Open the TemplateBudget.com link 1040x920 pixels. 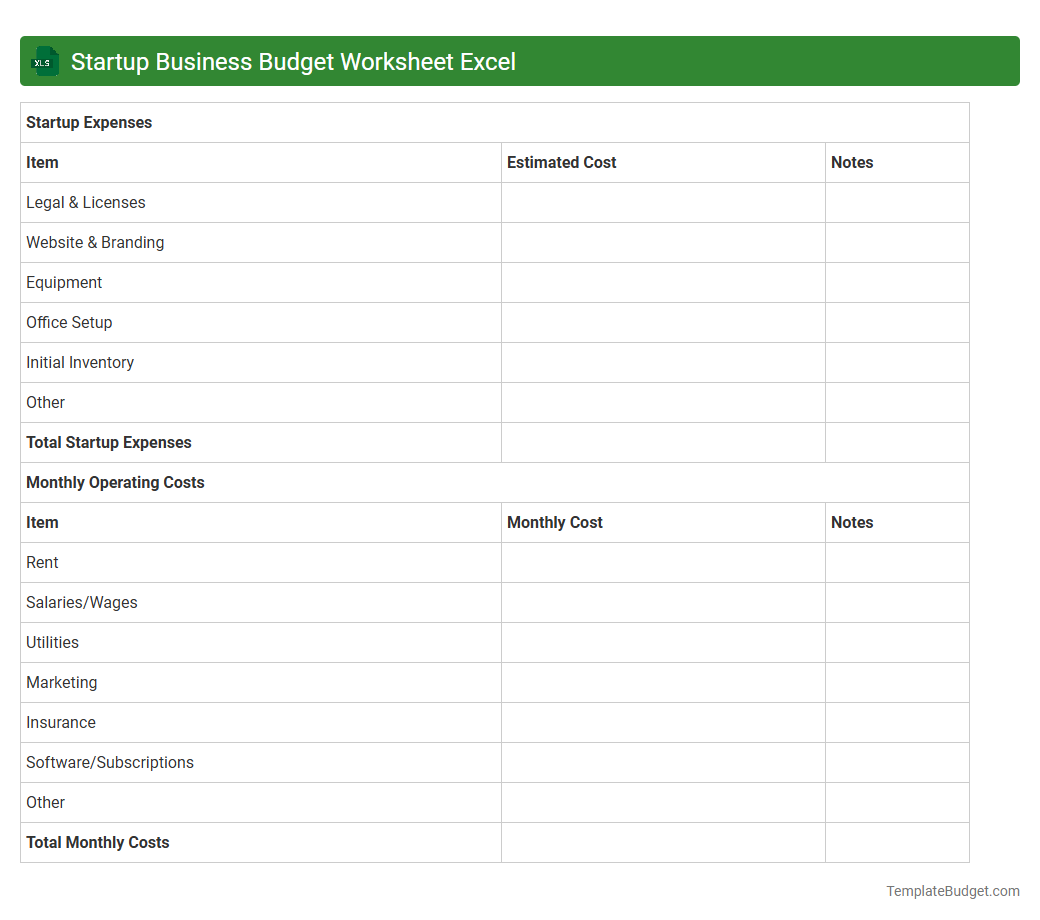(951, 890)
